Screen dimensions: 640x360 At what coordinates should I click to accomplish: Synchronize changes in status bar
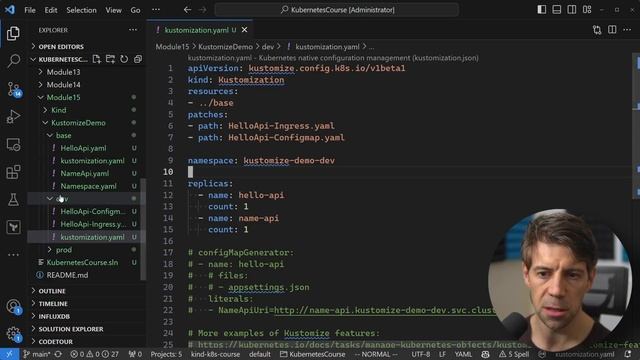(58, 354)
